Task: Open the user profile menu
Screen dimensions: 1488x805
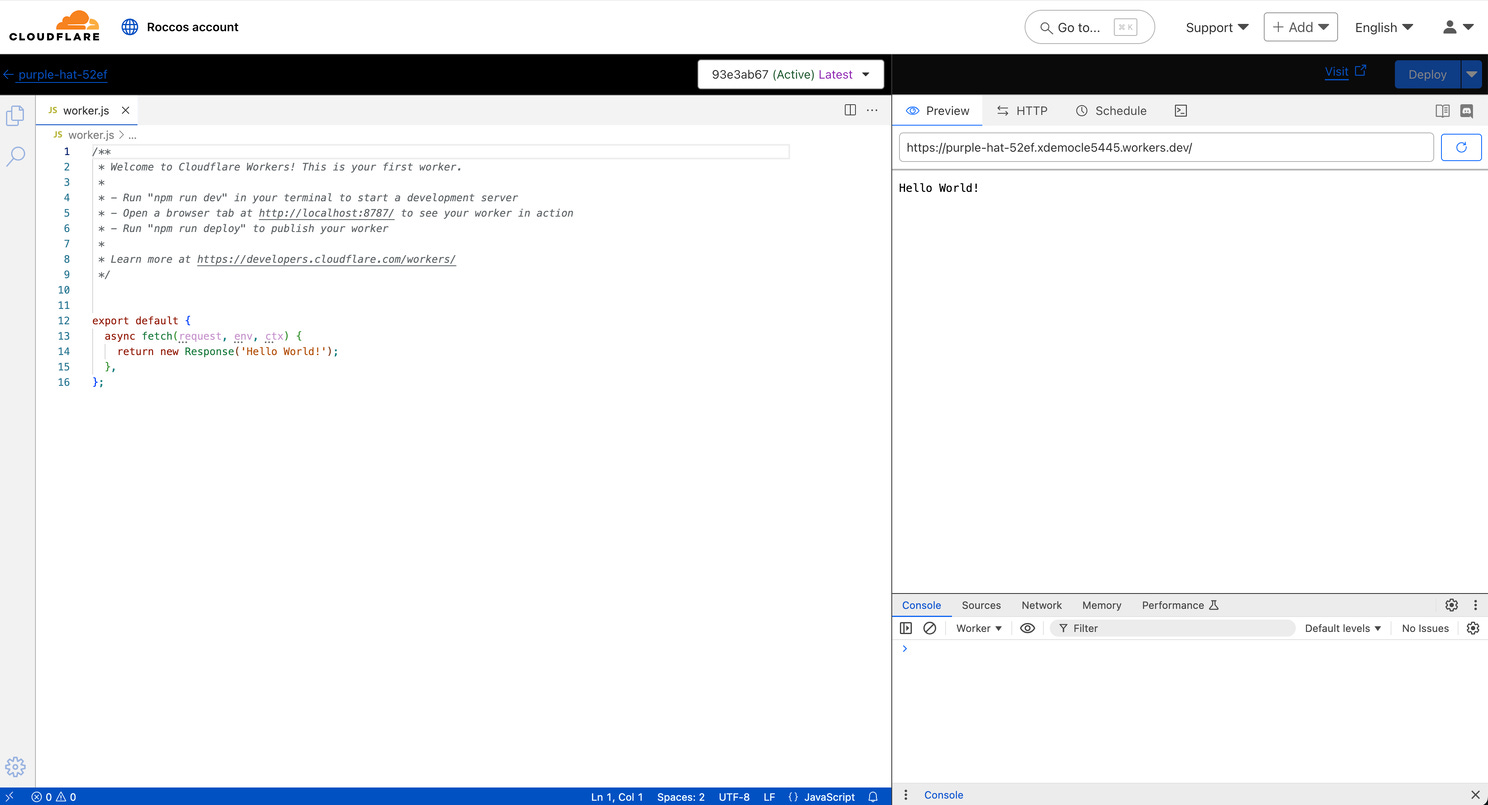Action: click(1458, 27)
